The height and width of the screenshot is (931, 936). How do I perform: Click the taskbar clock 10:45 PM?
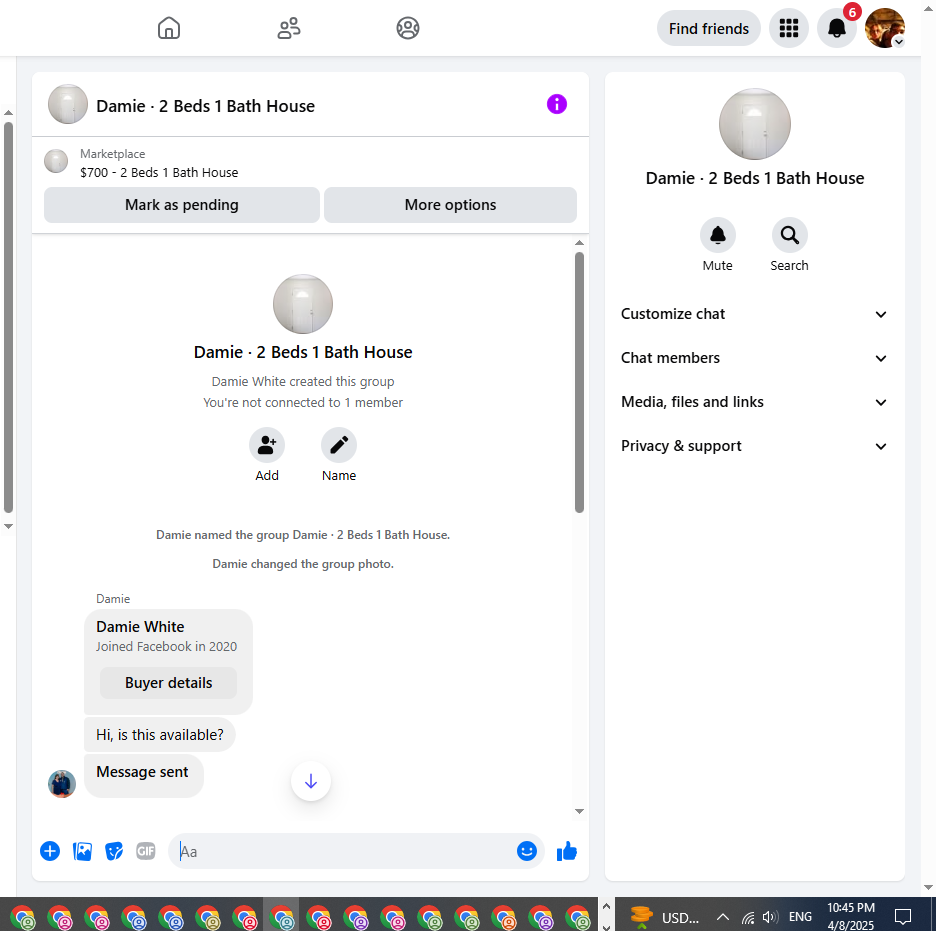click(x=851, y=908)
